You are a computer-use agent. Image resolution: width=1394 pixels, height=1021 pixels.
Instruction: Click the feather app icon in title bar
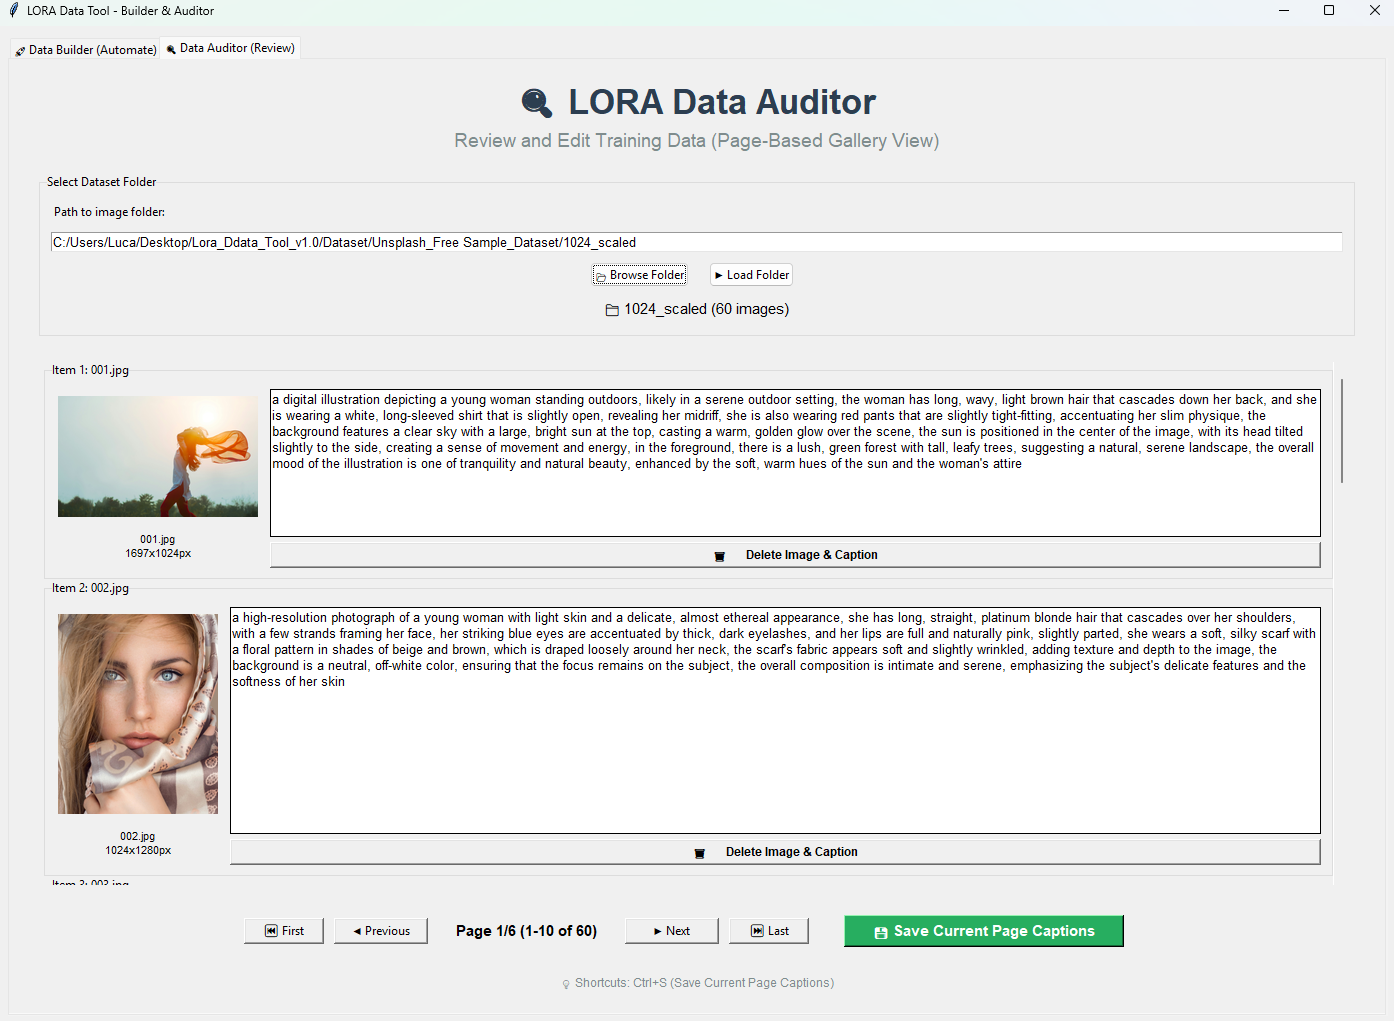click(14, 11)
